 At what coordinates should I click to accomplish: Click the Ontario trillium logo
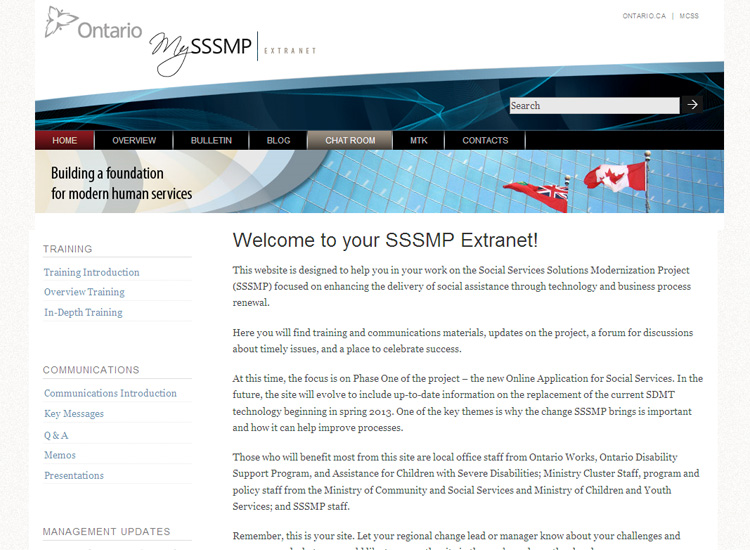point(93,23)
